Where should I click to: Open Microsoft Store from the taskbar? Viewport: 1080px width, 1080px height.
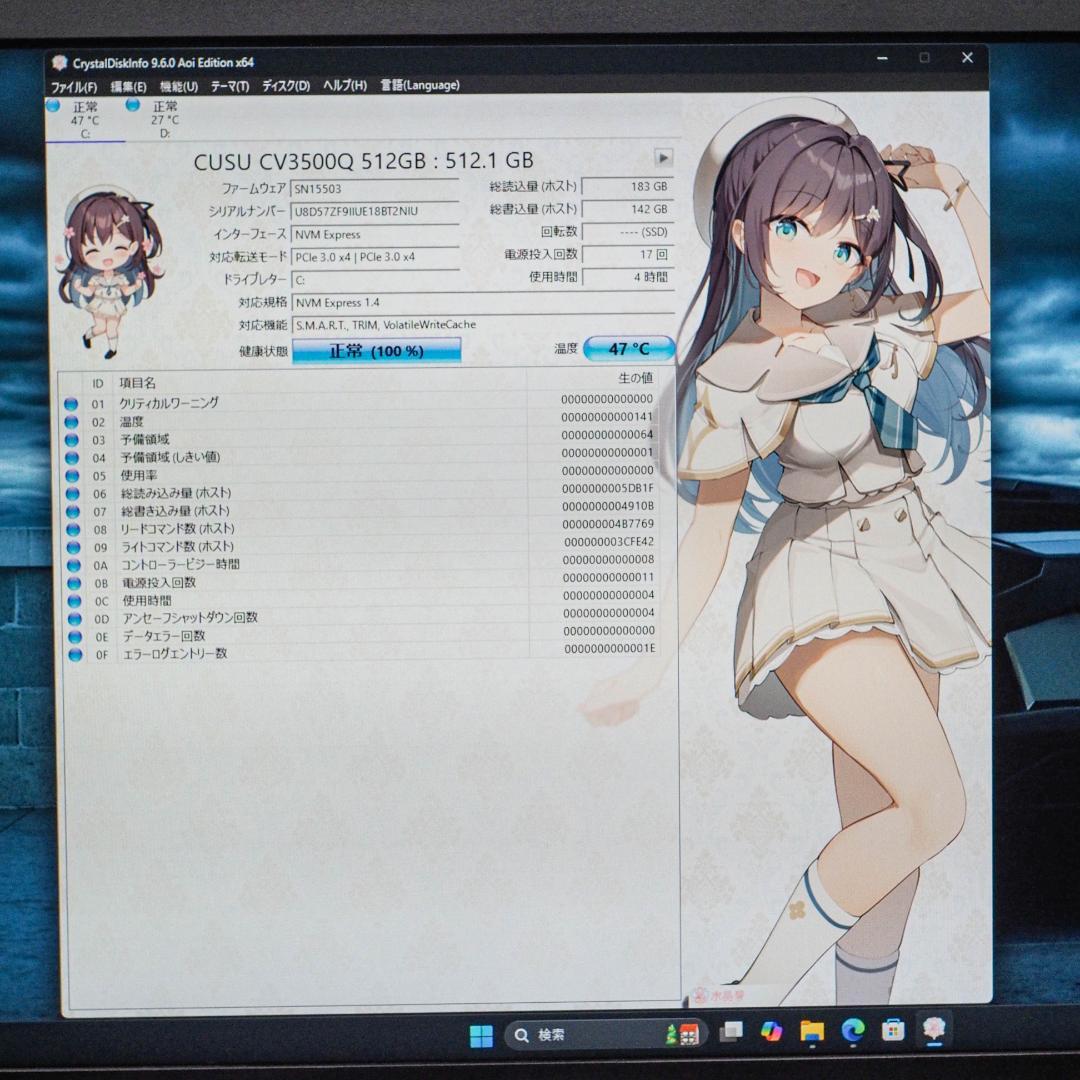[893, 1030]
